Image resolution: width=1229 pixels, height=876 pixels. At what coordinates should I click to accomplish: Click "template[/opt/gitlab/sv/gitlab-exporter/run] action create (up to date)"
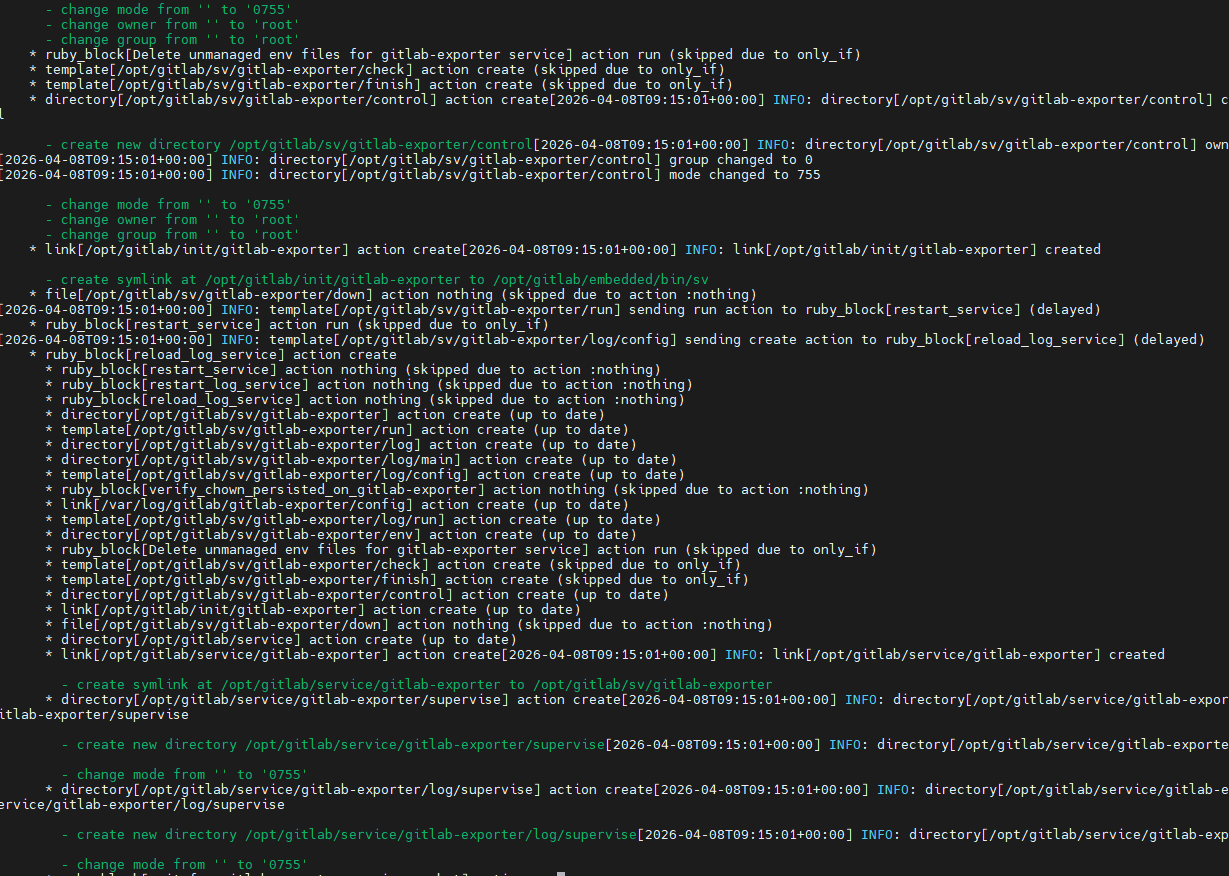345,429
